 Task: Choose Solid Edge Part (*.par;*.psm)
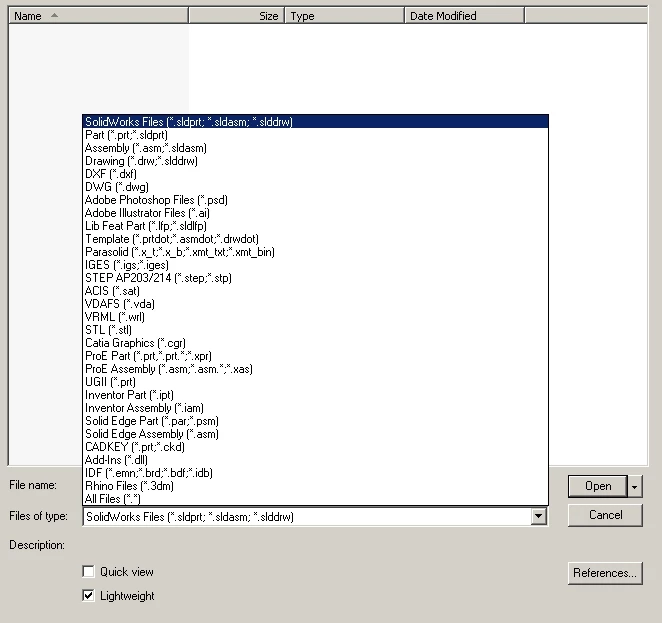click(x=315, y=421)
